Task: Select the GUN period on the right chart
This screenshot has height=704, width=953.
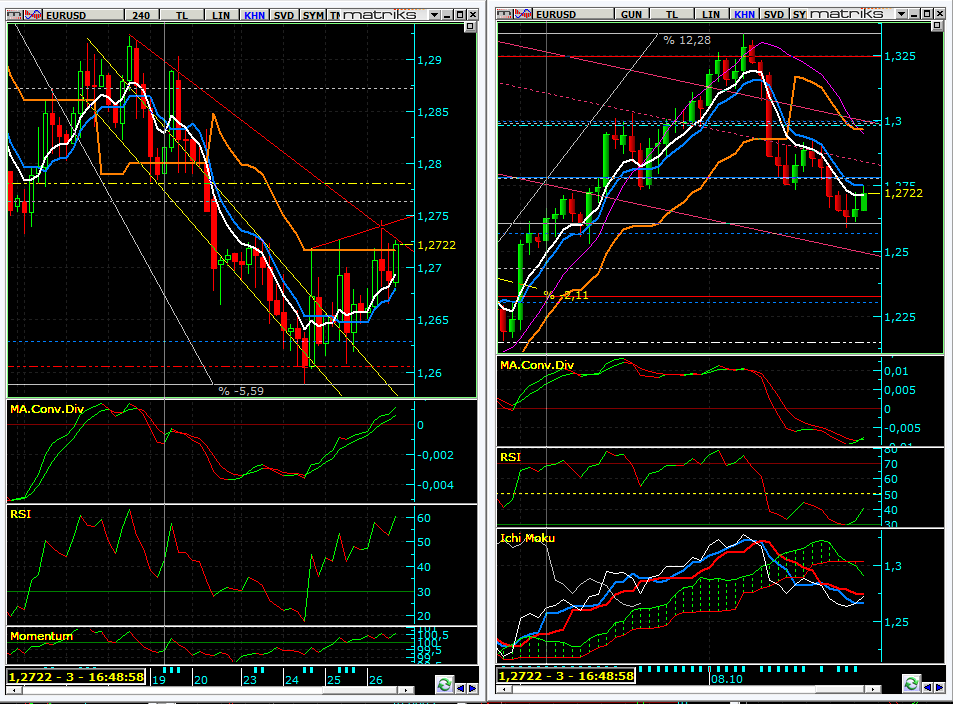Action: point(632,15)
